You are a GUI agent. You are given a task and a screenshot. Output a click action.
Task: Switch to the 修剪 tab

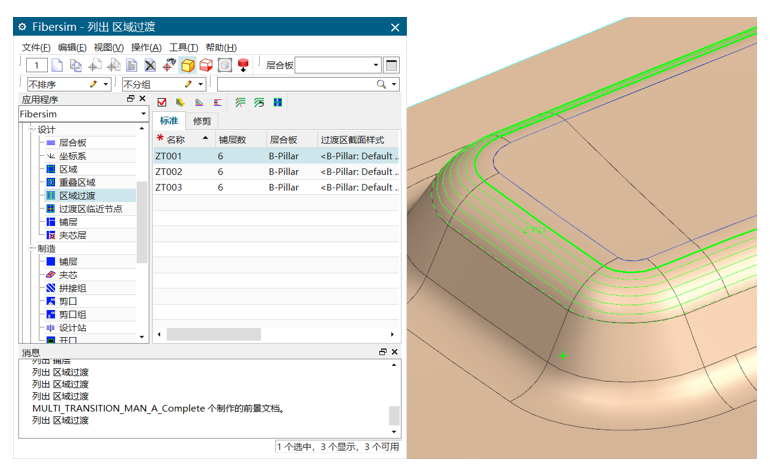click(202, 121)
